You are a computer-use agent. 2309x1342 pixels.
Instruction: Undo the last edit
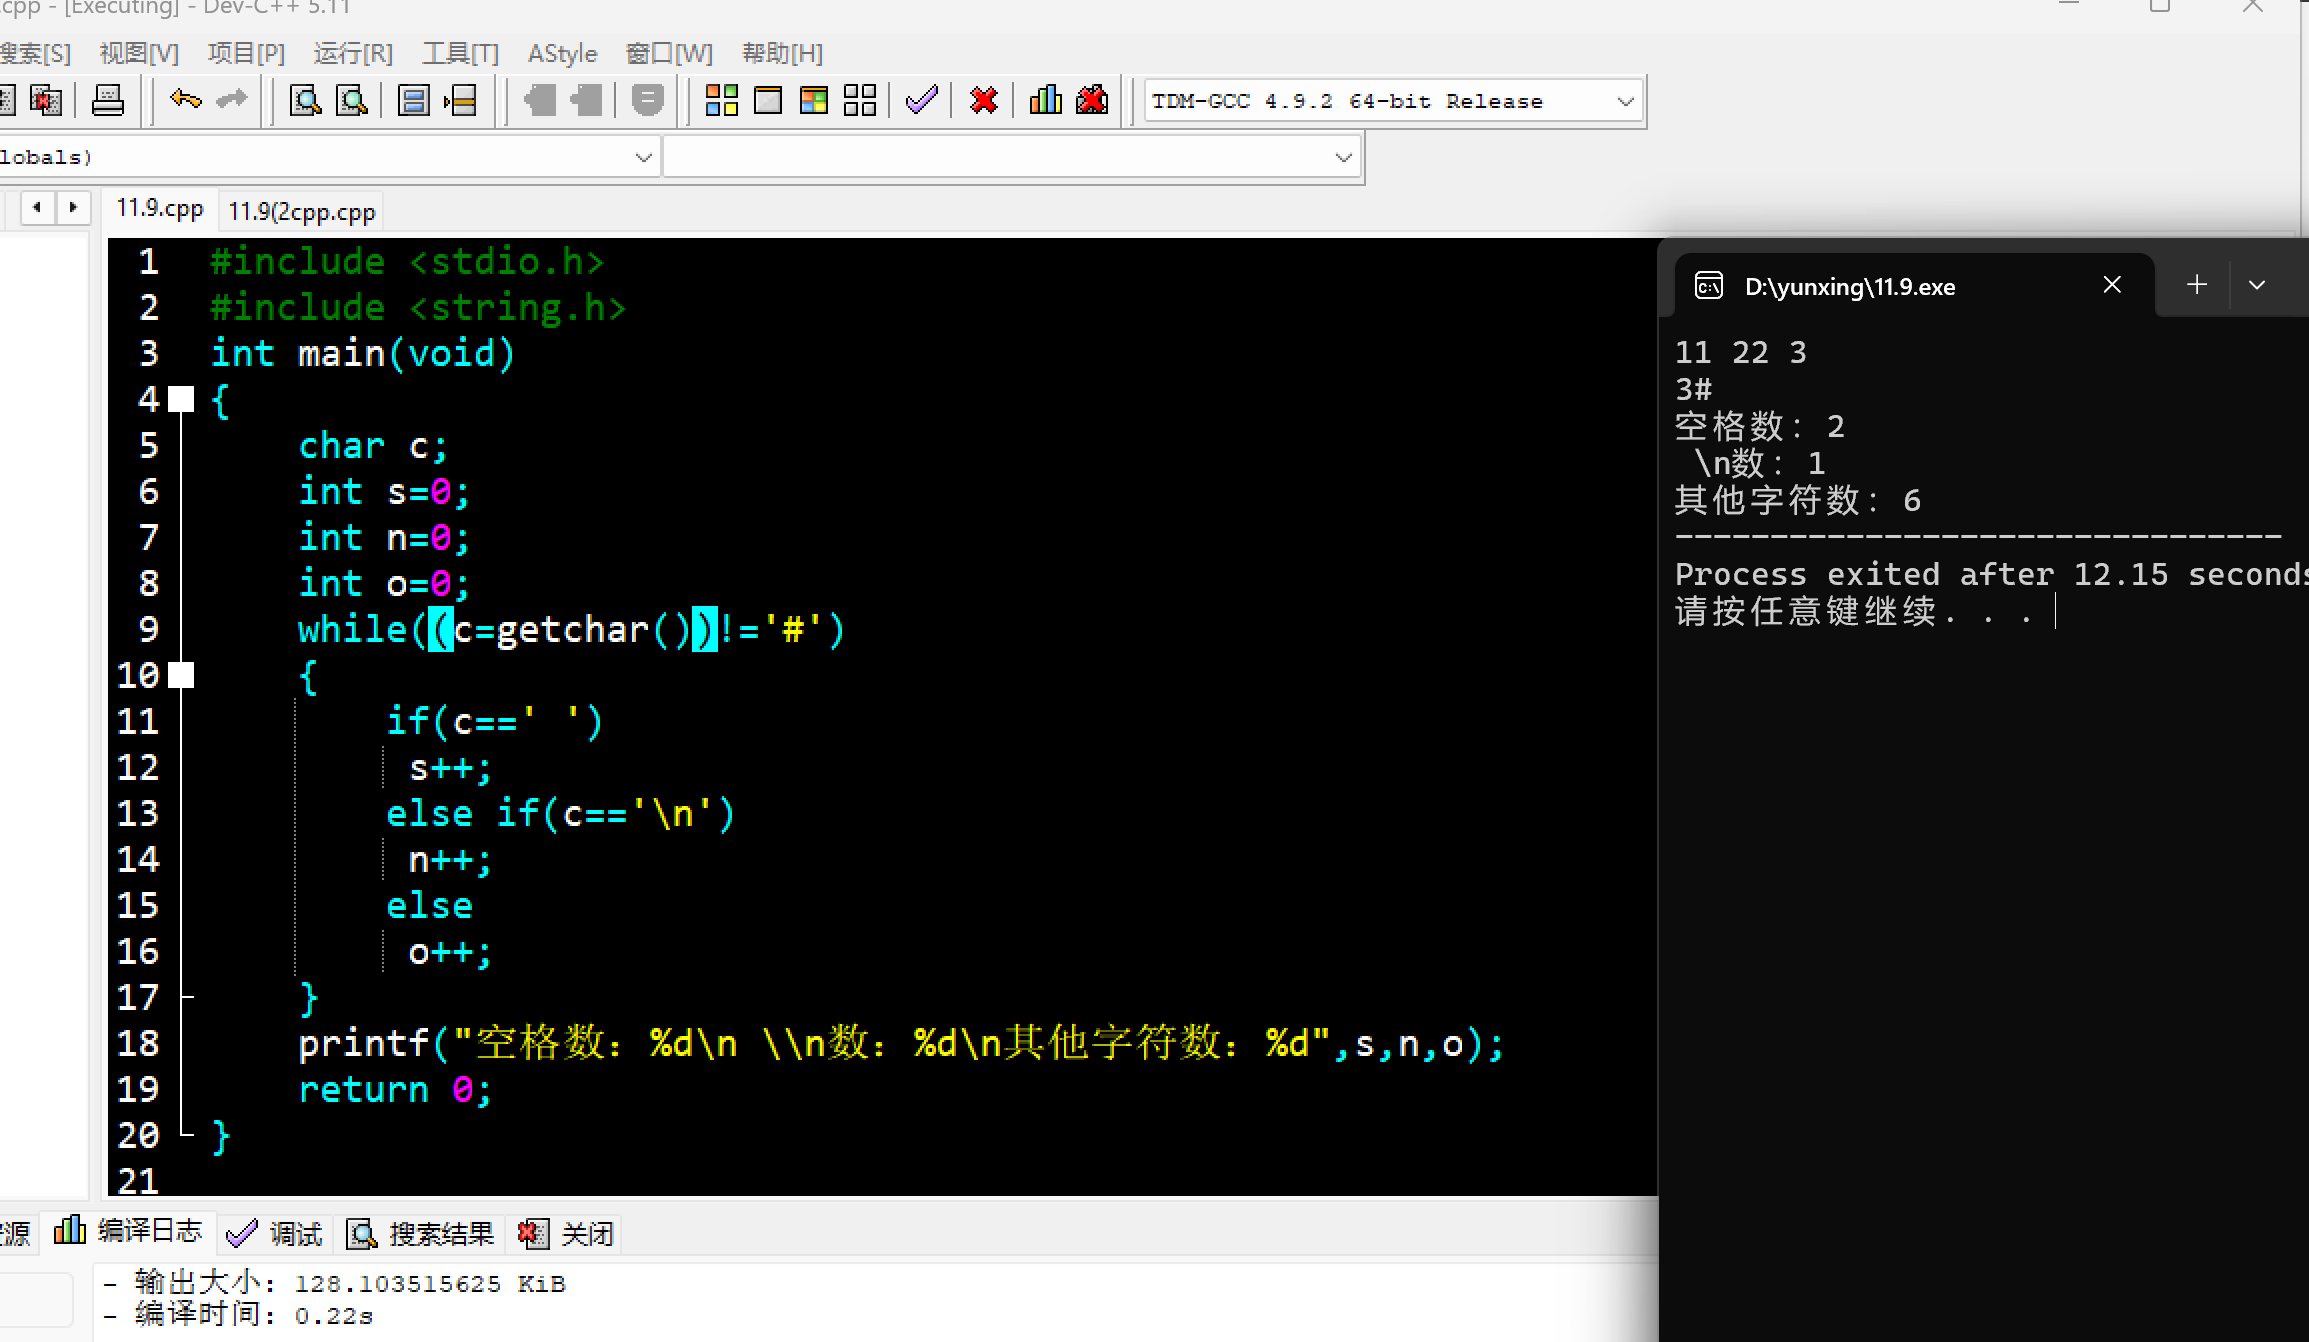pos(184,99)
